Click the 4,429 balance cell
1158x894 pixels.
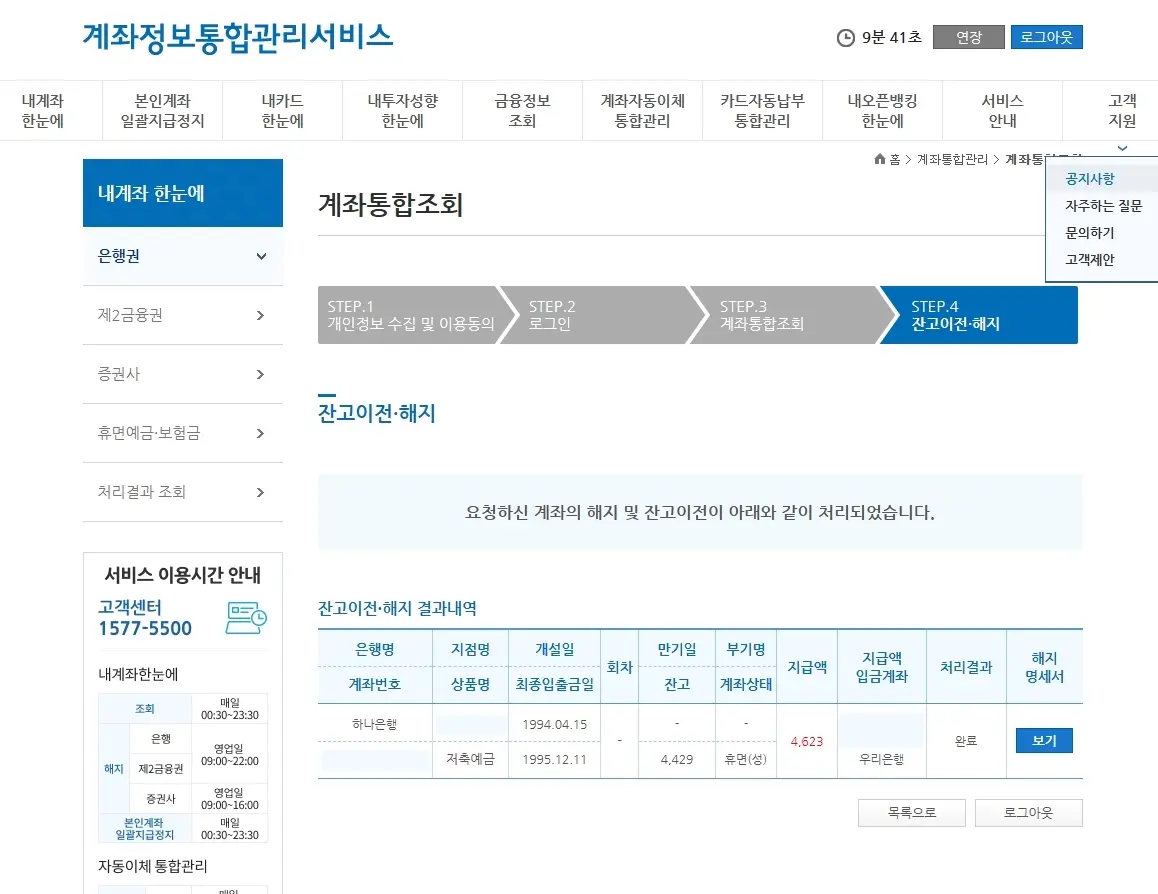676,759
